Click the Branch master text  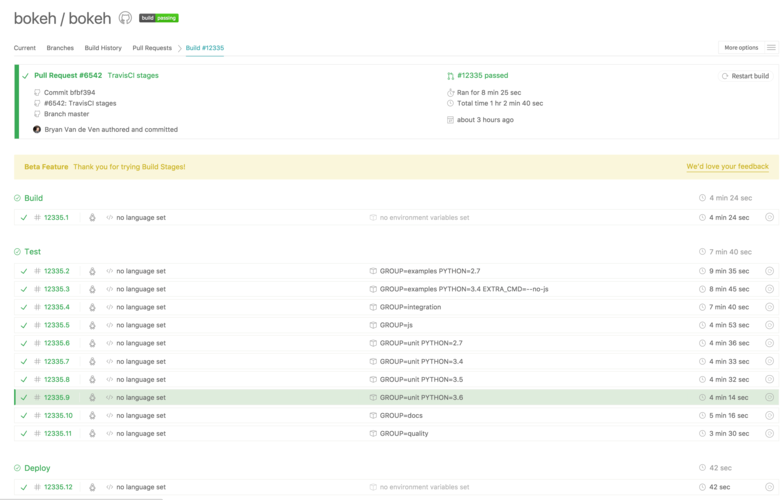coord(66,114)
